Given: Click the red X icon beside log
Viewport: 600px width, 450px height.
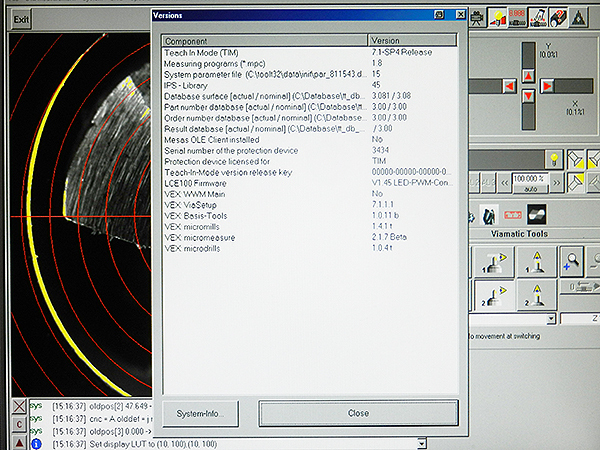Looking at the screenshot, I should (x=19, y=406).
